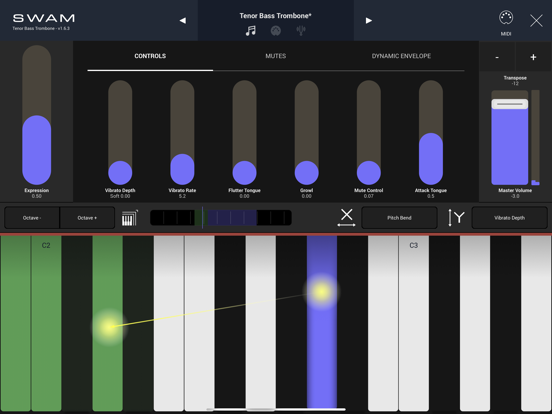The height and width of the screenshot is (414, 552).
Task: Open the tuning fork settings icon
Action: coord(301,31)
